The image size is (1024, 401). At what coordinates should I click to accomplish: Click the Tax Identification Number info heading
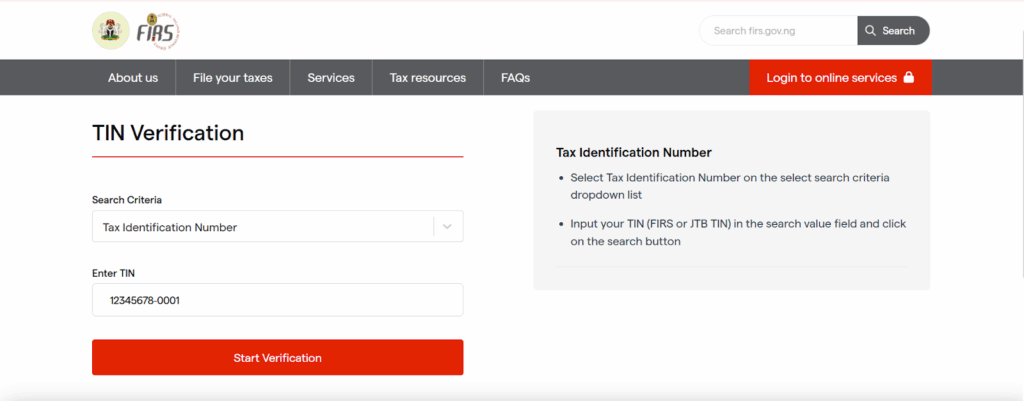(x=633, y=153)
